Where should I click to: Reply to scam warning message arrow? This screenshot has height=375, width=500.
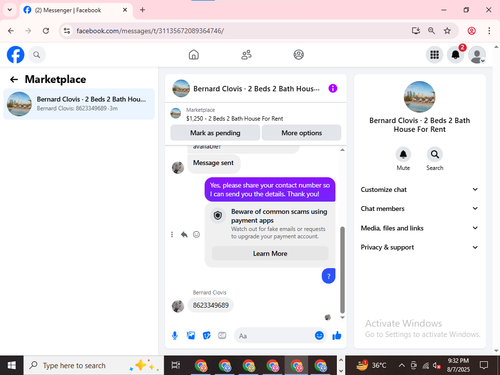pyautogui.click(x=184, y=235)
